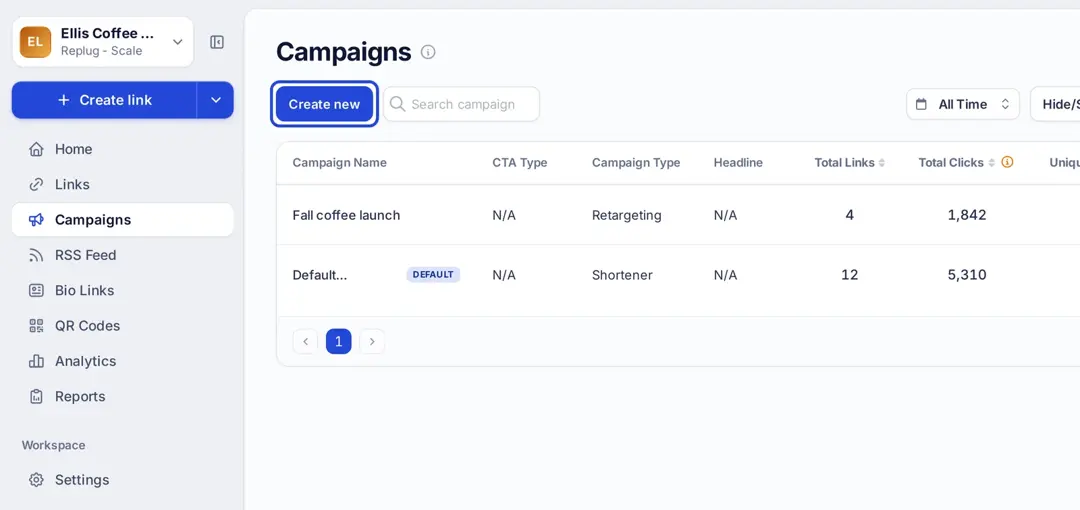The height and width of the screenshot is (510, 1080).
Task: Go to Home in sidebar
Action: tap(123, 149)
